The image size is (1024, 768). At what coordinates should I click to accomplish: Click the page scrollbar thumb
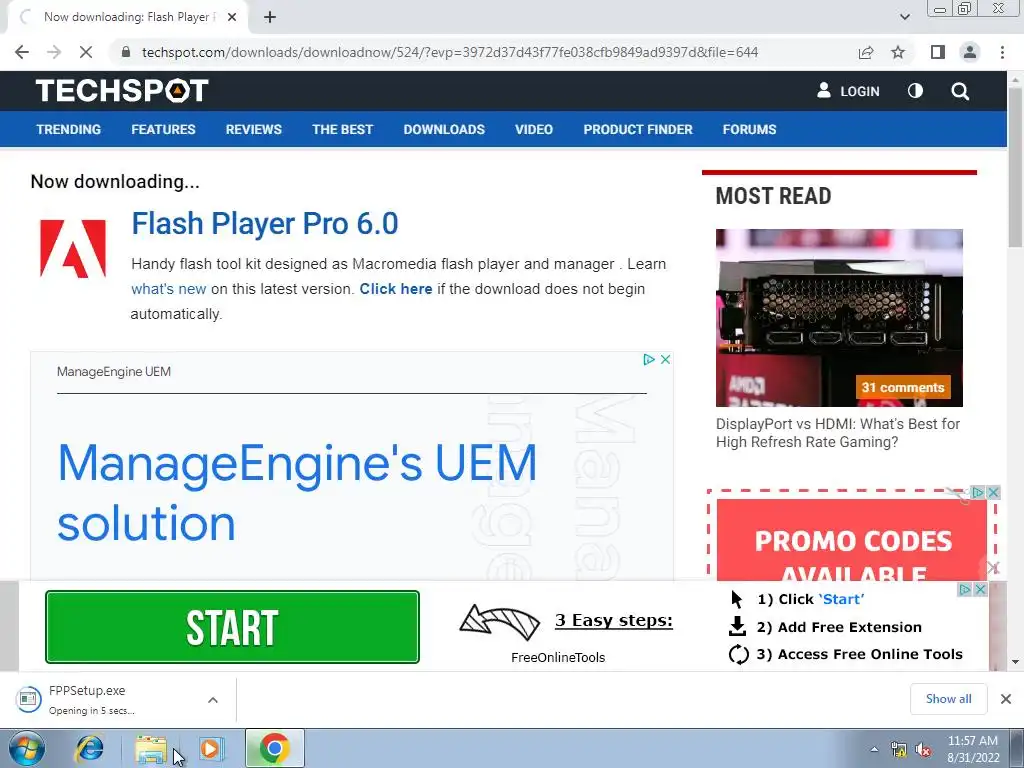click(x=1016, y=168)
